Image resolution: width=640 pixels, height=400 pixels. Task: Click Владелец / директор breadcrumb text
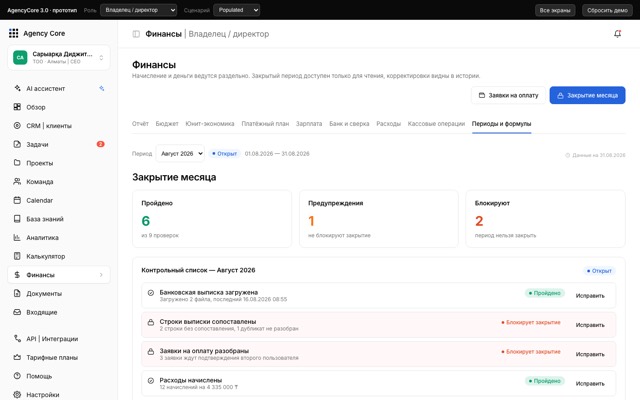coord(229,34)
